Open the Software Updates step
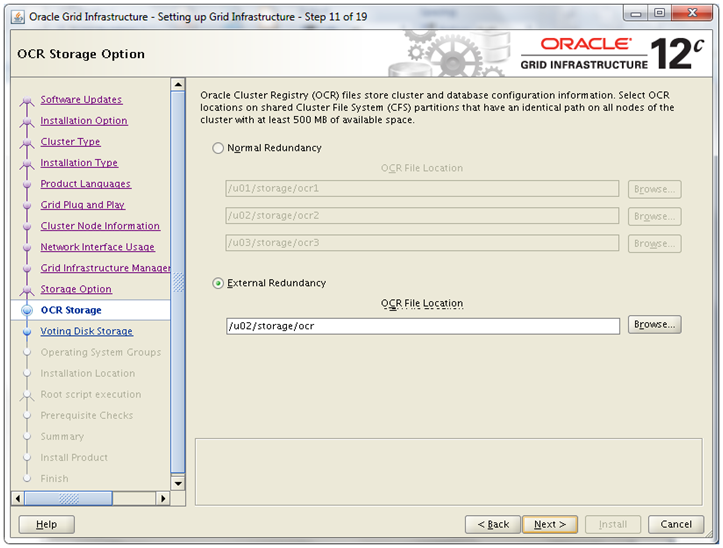The height and width of the screenshot is (548, 723). click(x=81, y=100)
